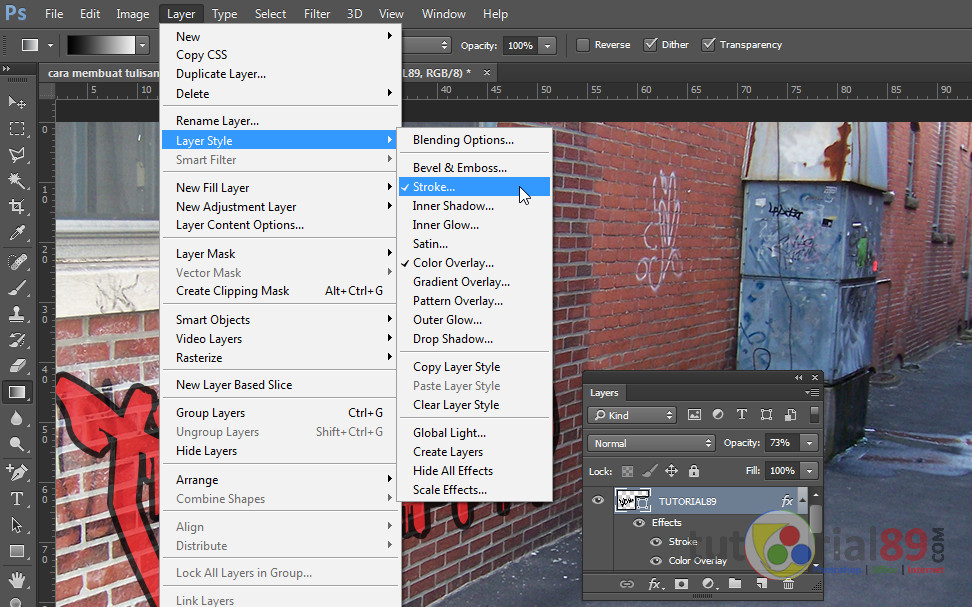Select the Eyedropper tool

[17, 233]
